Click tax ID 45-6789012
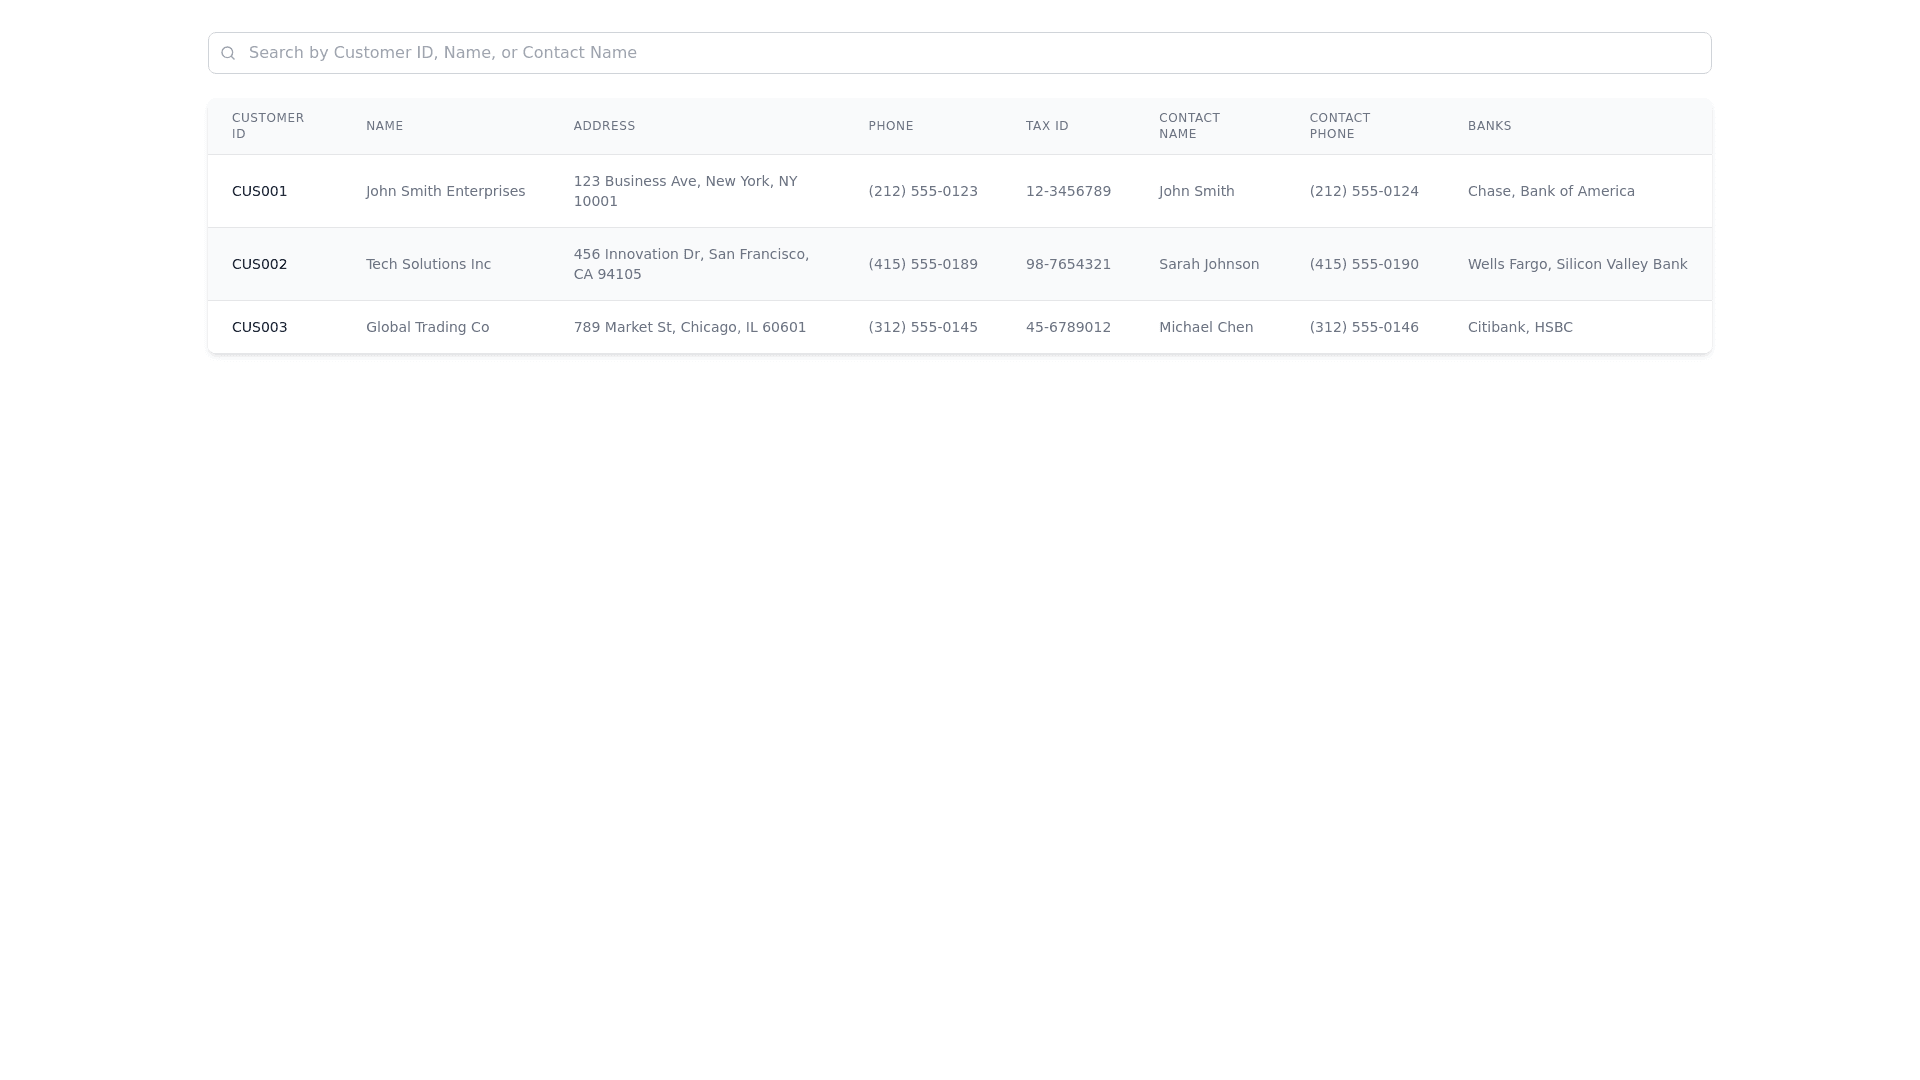1920x1080 pixels. (1068, 327)
